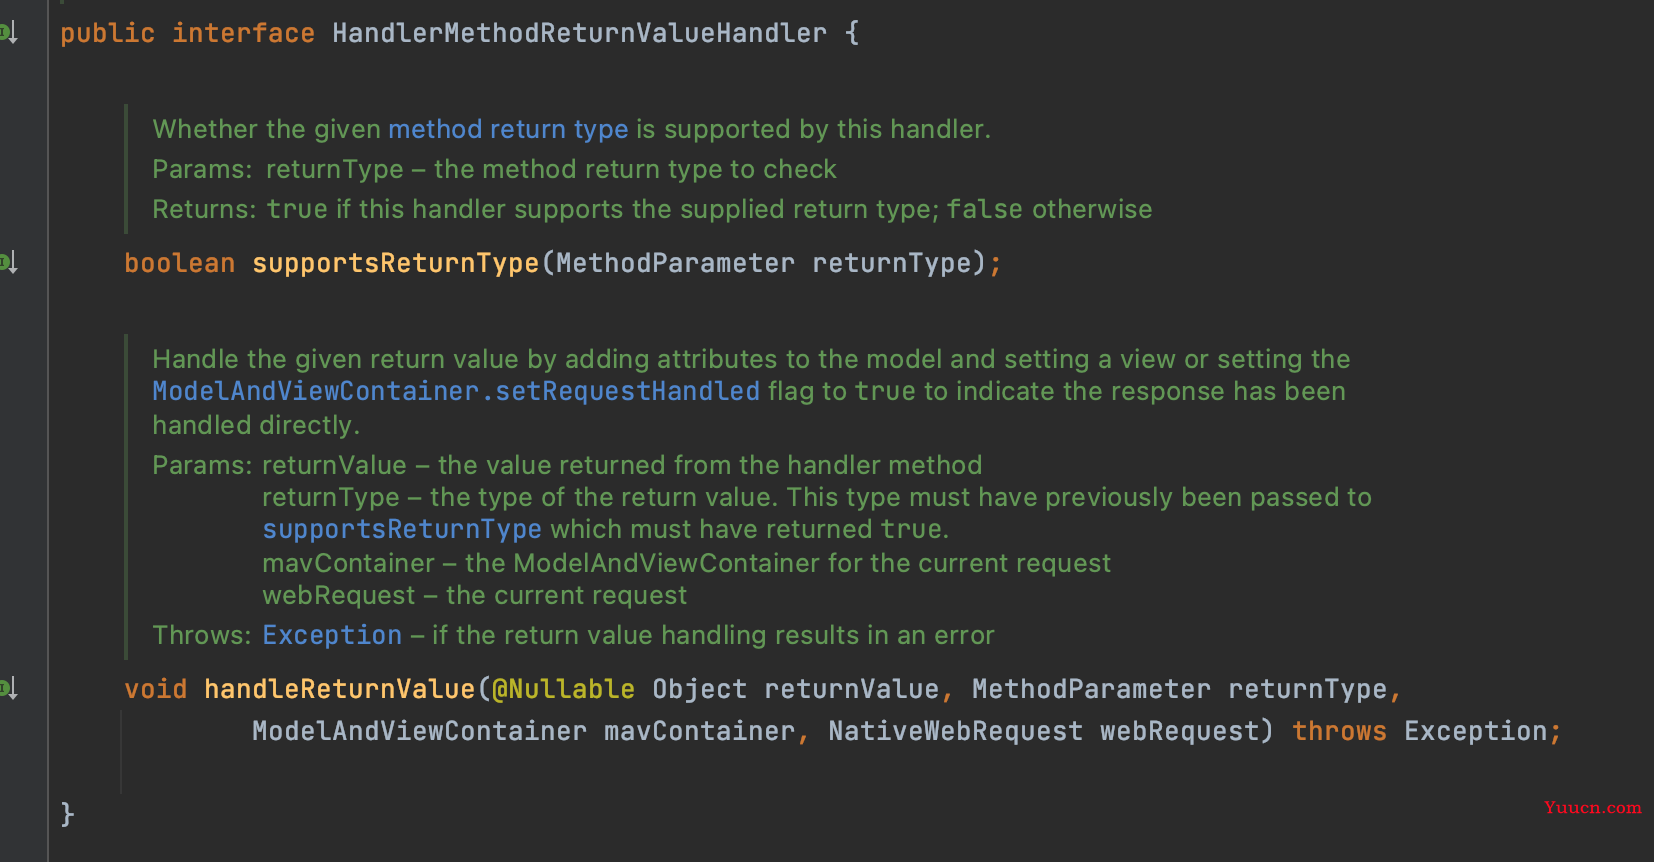Click the interface keyword

[x=244, y=33]
